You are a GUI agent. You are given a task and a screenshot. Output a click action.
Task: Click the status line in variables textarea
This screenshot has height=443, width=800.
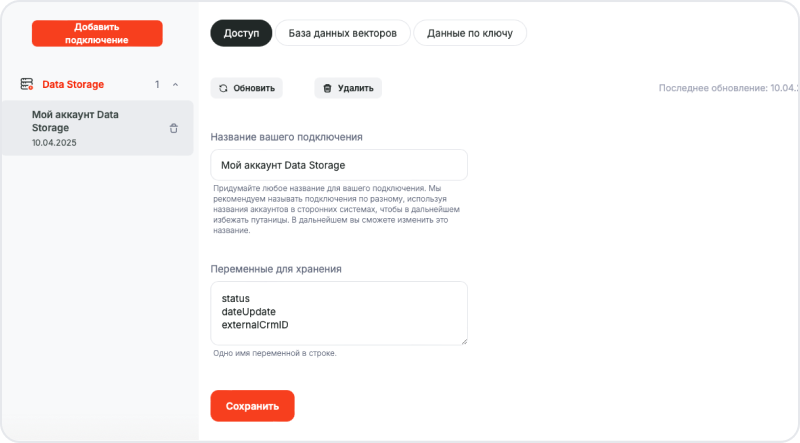[235, 299]
